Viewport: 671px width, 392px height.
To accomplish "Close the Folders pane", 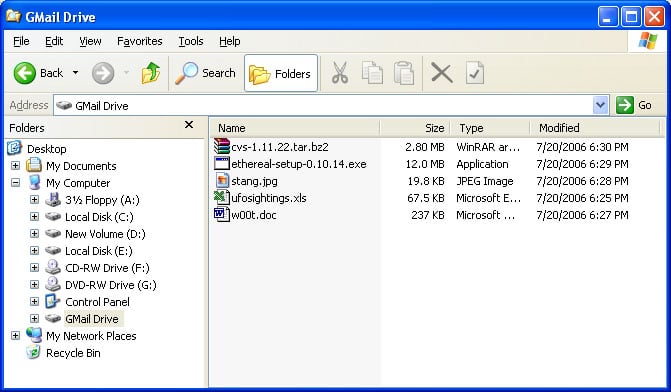I will tap(189, 125).
